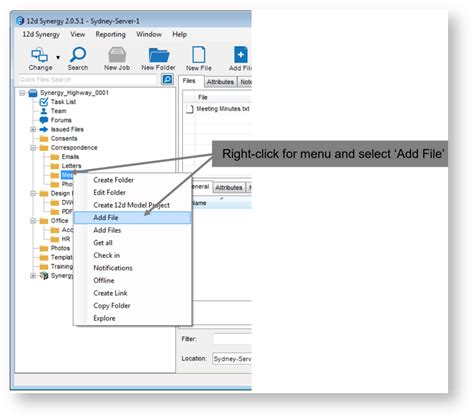Select the Synergy_Highway_0001 job icon

[33, 93]
